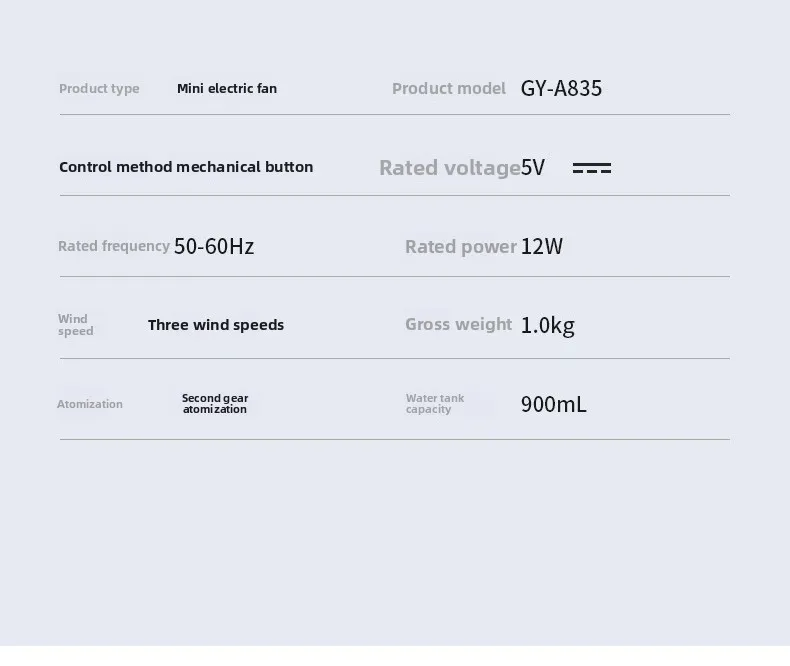Select the model number GY-A835
Screen dimensions: 790x666
[561, 89]
